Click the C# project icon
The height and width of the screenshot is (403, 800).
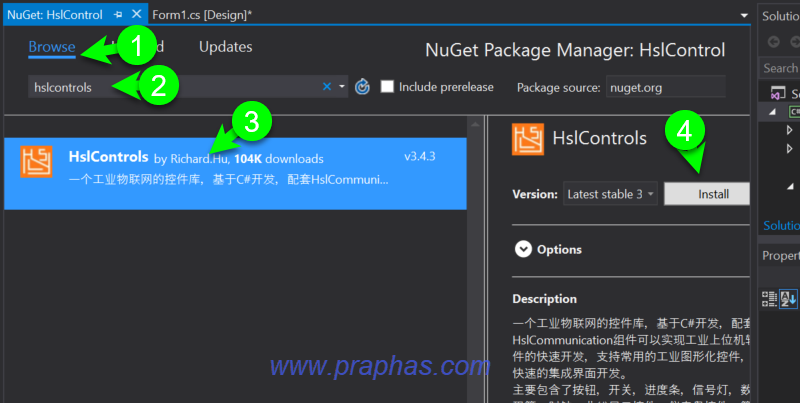(x=794, y=112)
